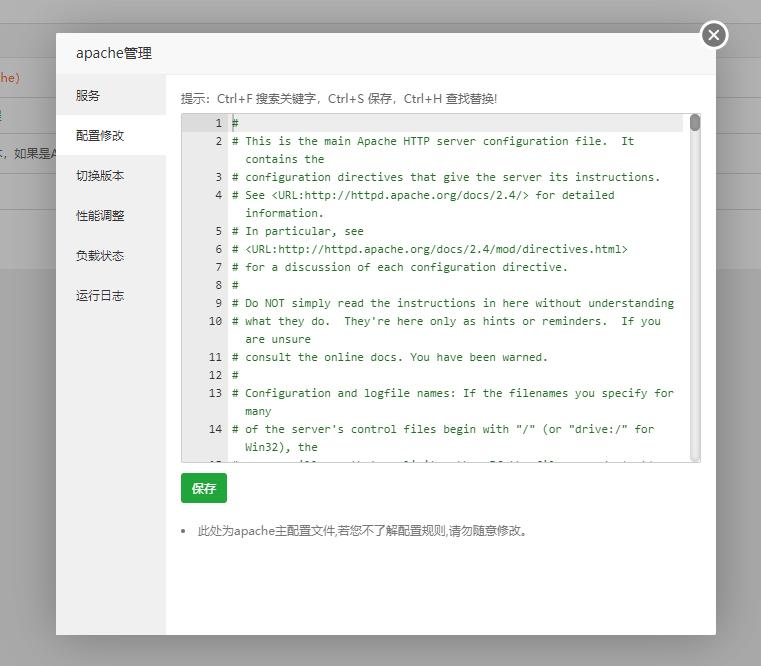Close the apache管理 dialog
Viewport: 761px width, 666px height.
[x=714, y=35]
